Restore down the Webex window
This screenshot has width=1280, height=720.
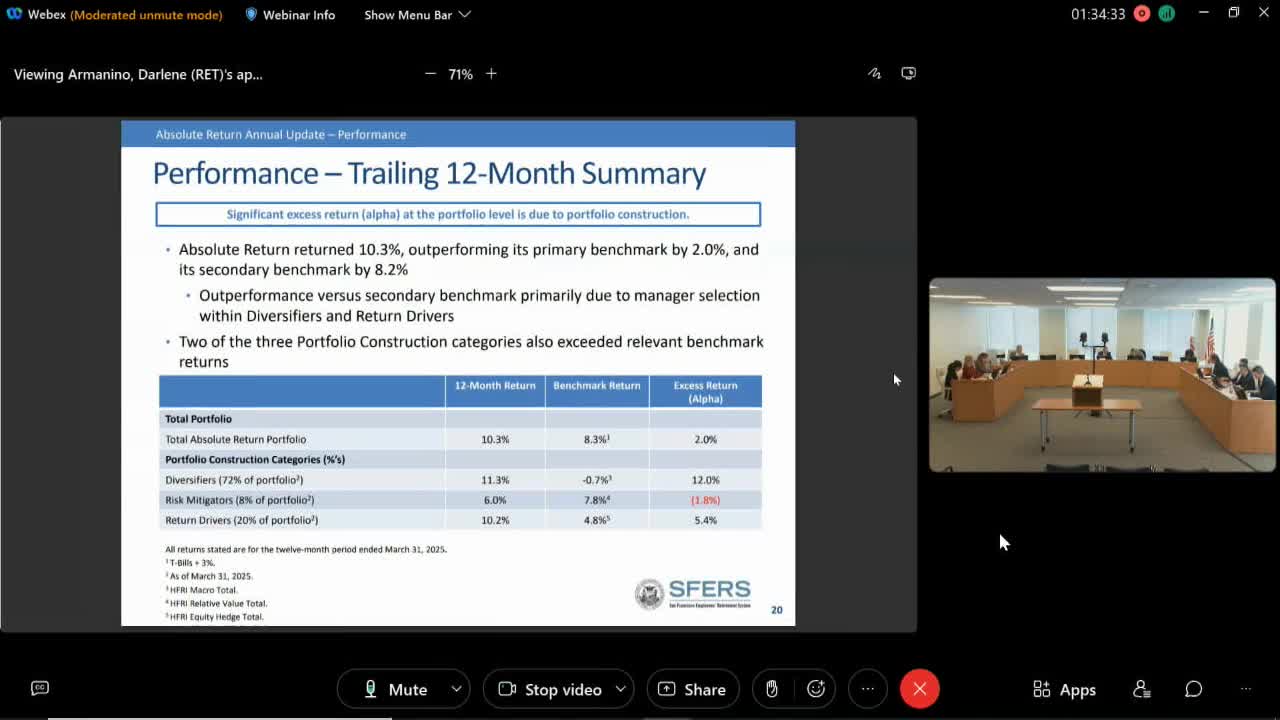coord(1234,13)
